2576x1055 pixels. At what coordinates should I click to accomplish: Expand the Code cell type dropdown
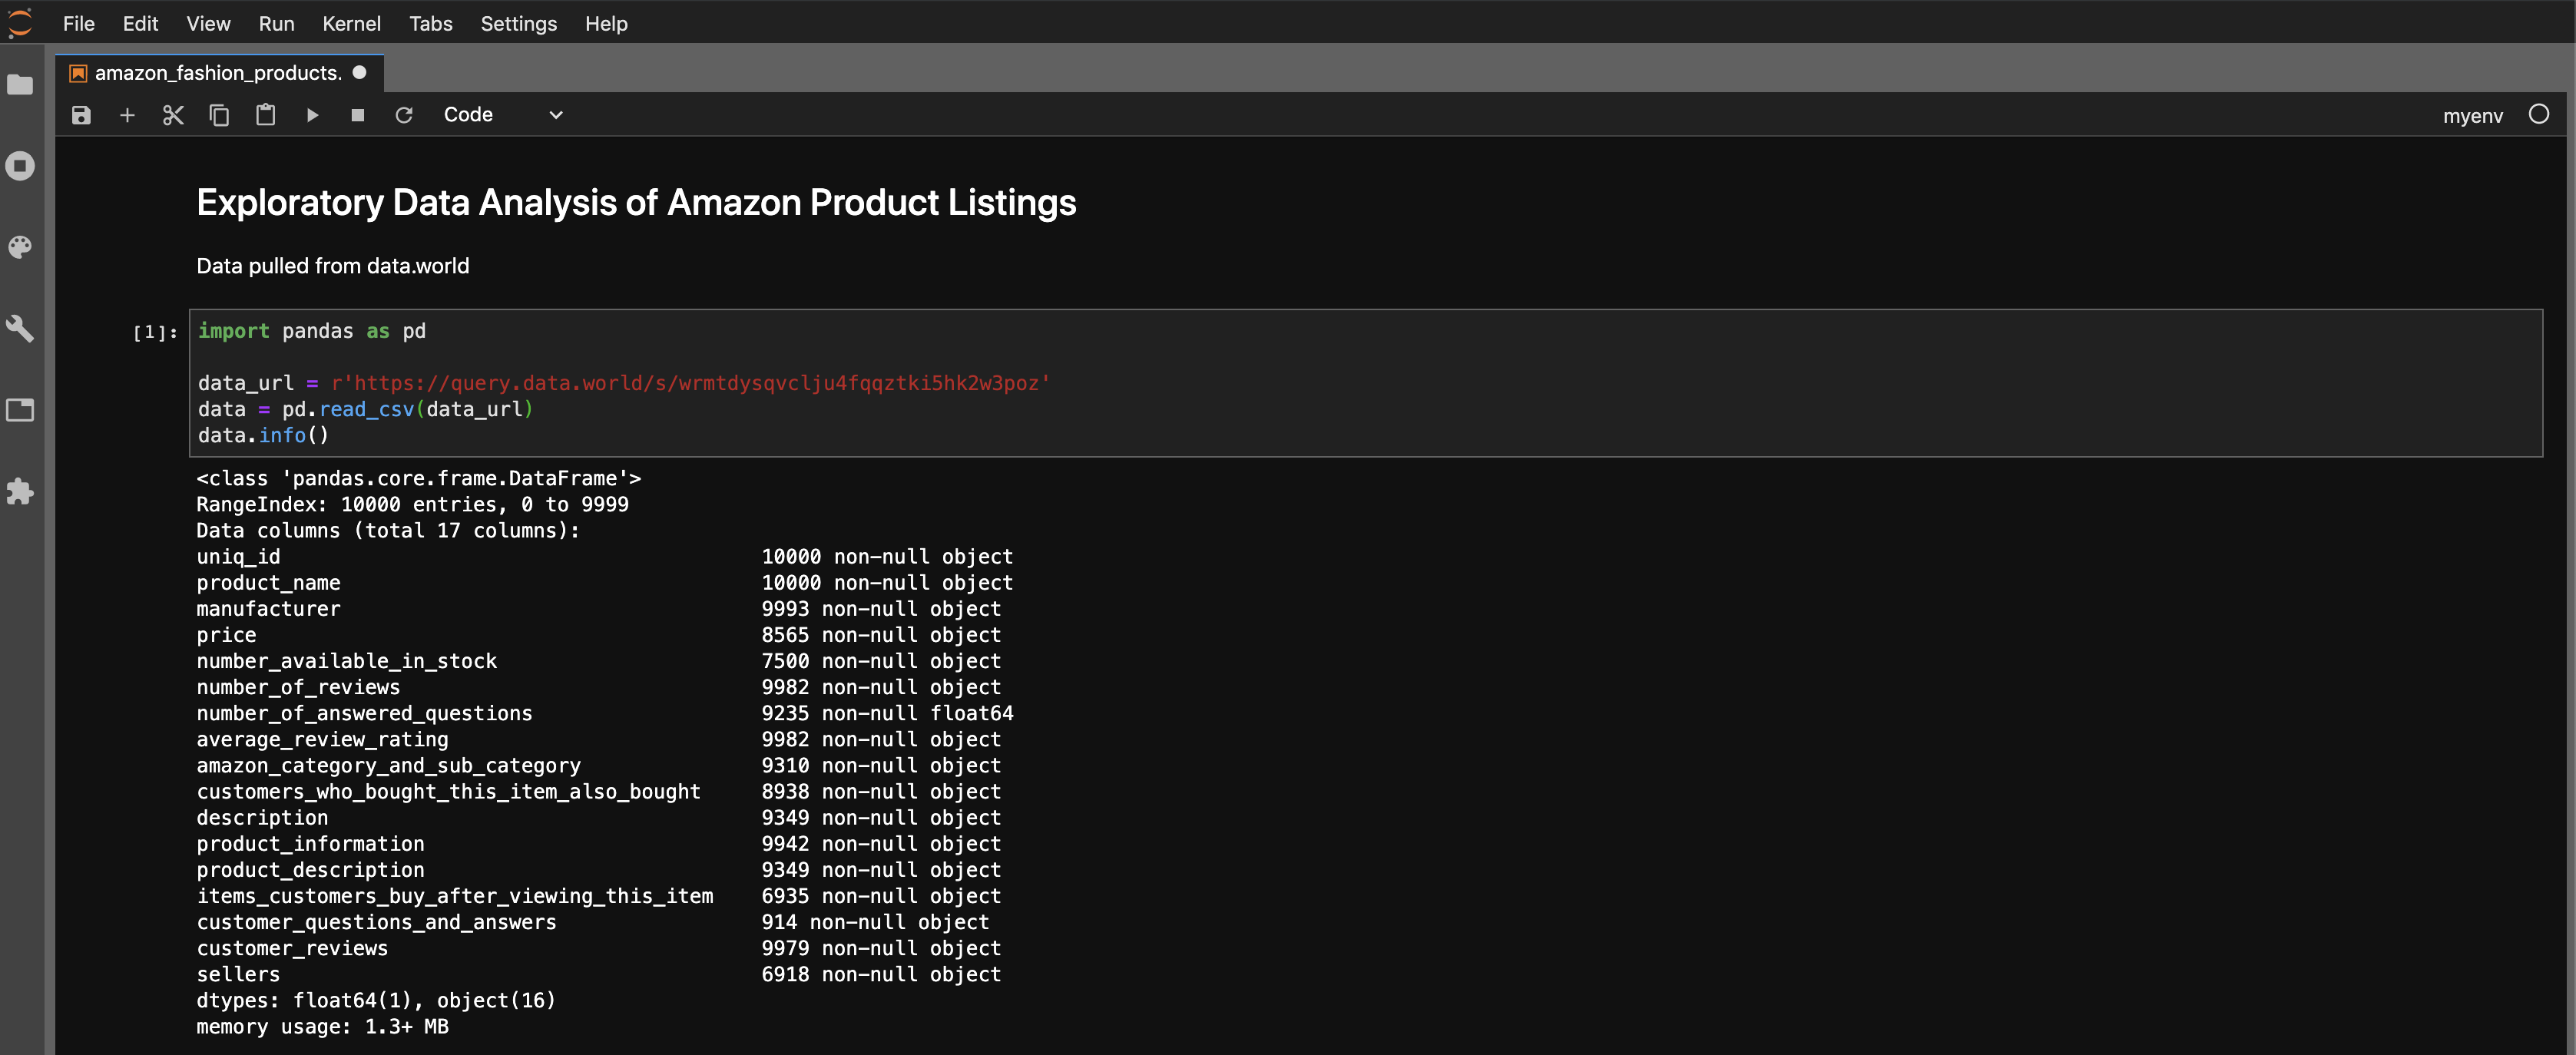pos(503,115)
